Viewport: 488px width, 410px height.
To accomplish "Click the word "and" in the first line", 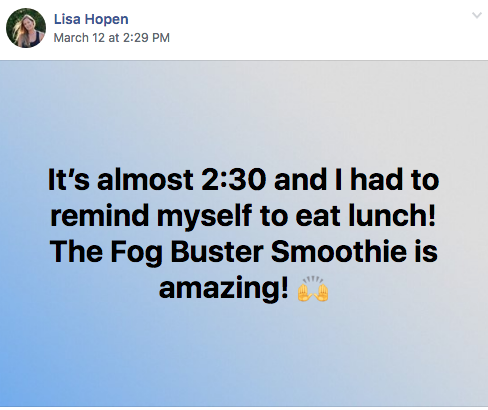I will (300, 180).
